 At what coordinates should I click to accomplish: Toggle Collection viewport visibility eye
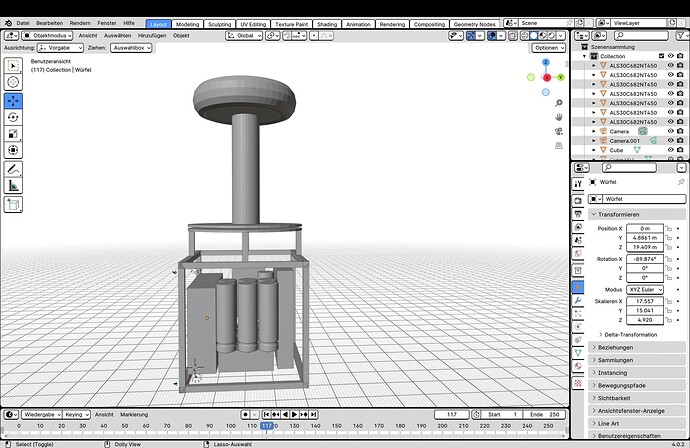tap(671, 56)
